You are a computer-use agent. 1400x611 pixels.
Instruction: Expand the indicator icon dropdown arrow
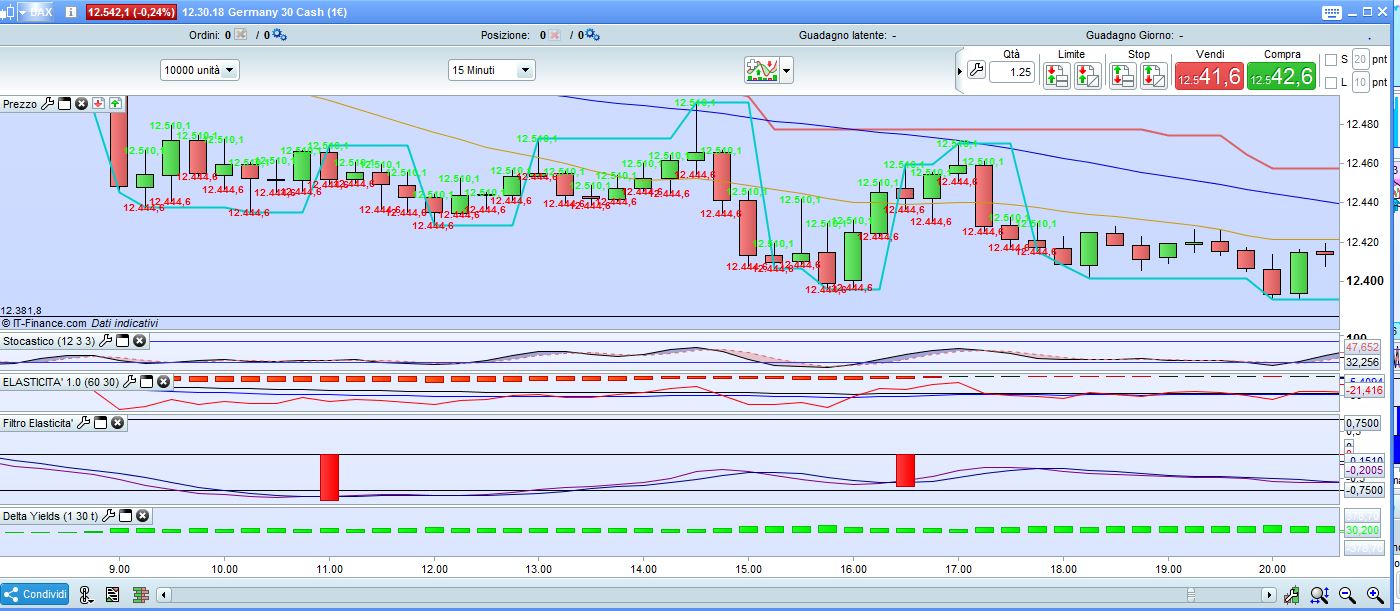(787, 71)
